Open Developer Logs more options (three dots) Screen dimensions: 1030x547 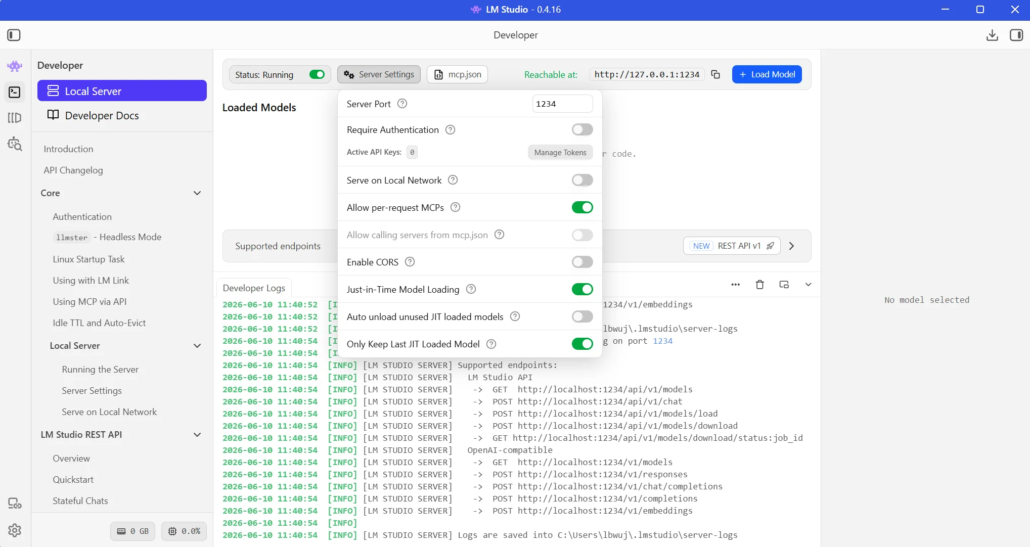click(x=735, y=285)
